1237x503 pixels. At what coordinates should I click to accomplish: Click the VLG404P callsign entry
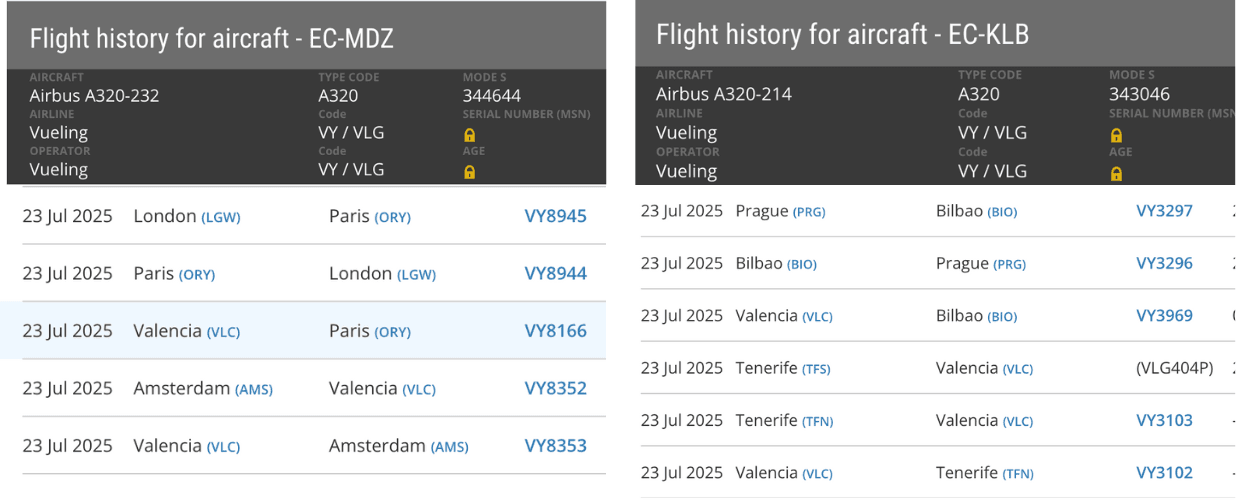coord(1174,368)
